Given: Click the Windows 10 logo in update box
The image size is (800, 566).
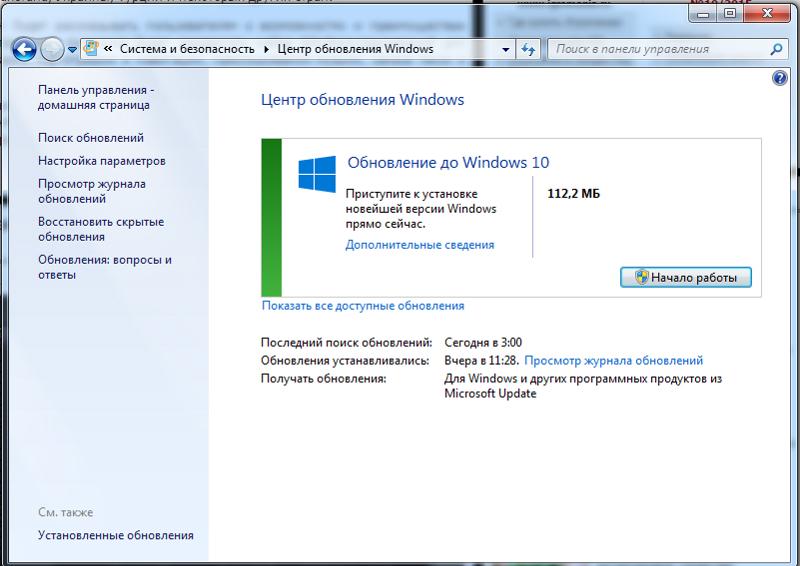Looking at the screenshot, I should coord(317,174).
